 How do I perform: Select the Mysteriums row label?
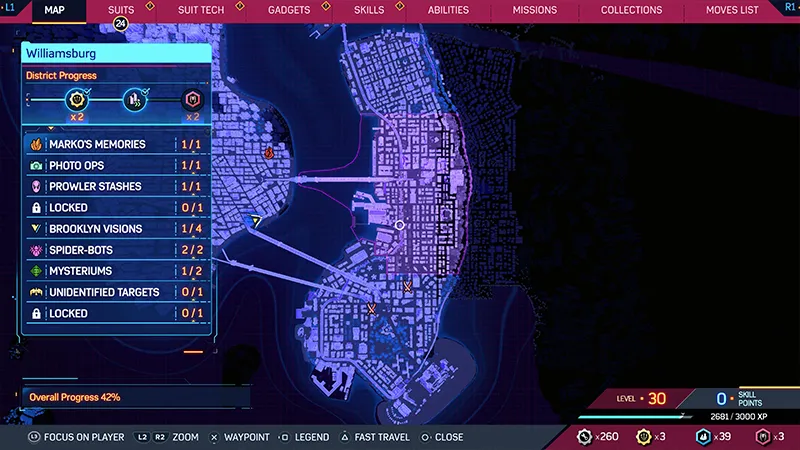coord(80,271)
